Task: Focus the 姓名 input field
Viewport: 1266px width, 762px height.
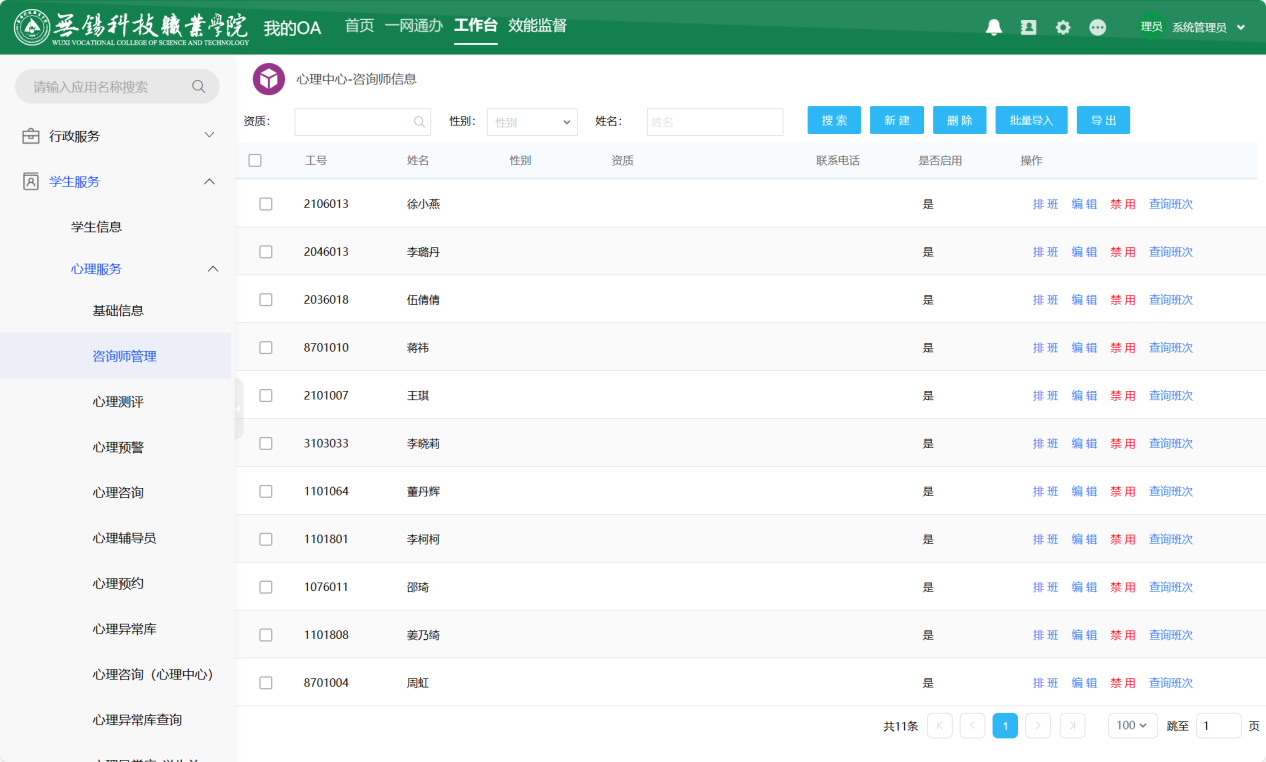Action: point(715,122)
